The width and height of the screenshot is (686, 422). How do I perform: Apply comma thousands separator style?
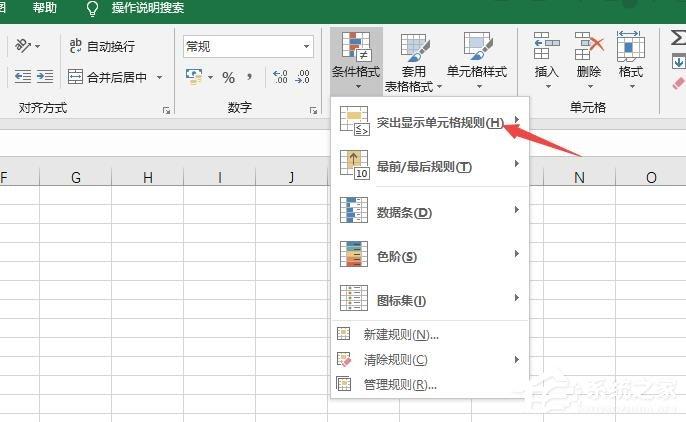[x=249, y=77]
